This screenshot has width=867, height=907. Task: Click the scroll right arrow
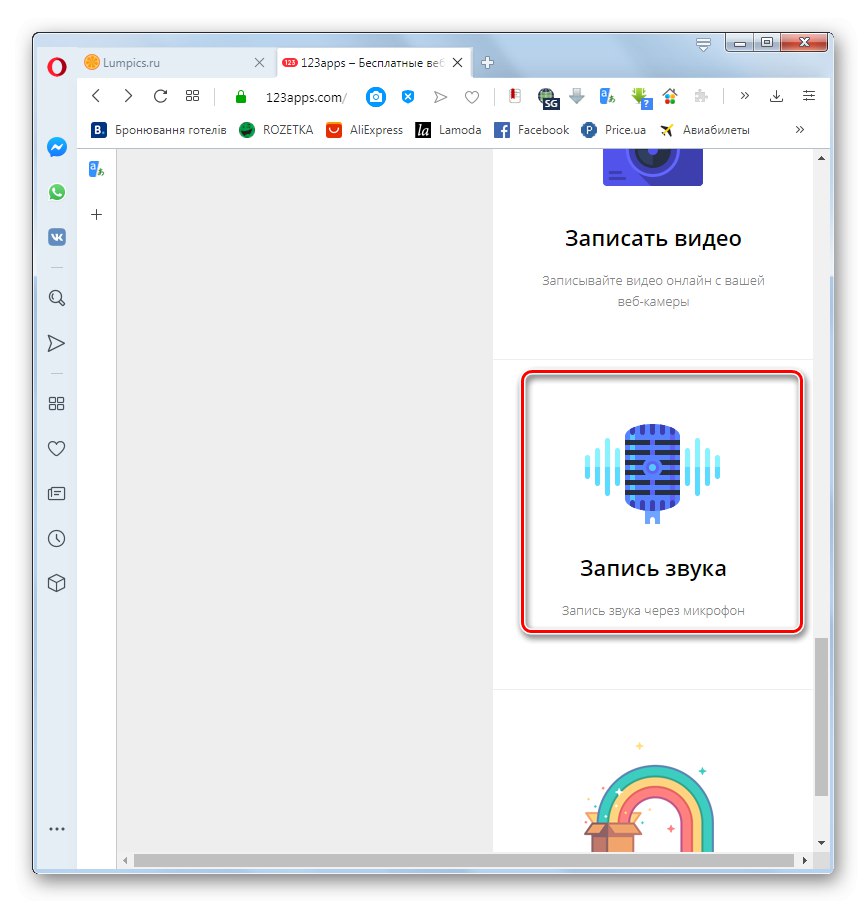pyautogui.click(x=805, y=860)
